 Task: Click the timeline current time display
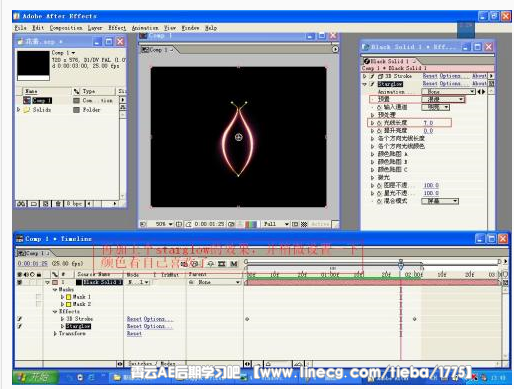tap(32, 263)
